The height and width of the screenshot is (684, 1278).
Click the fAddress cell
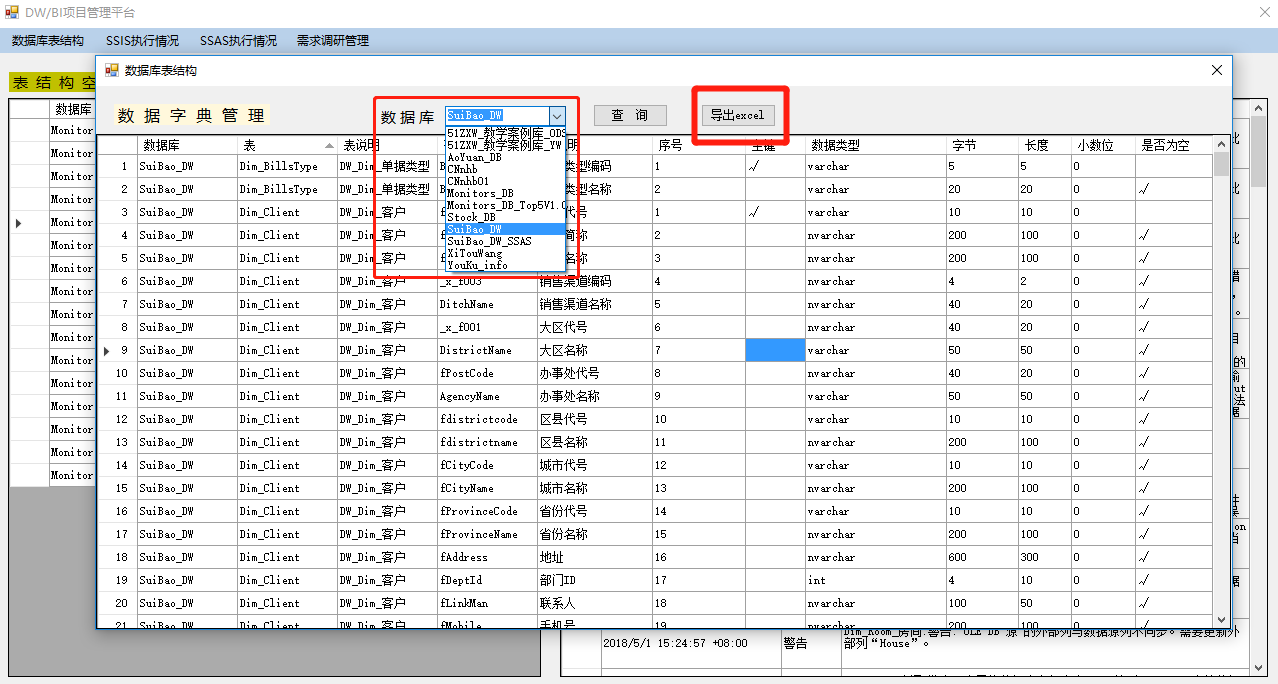[x=486, y=557]
